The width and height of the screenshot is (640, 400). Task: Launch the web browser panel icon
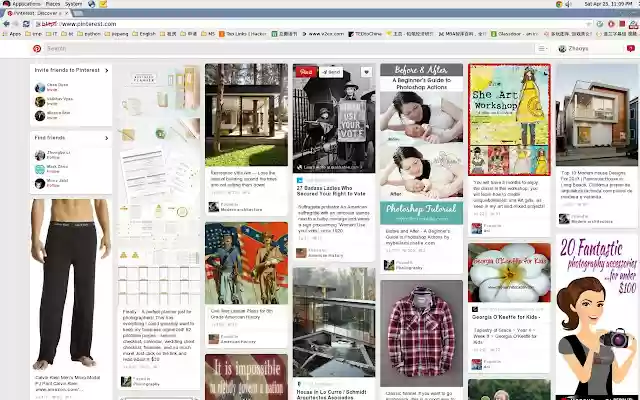[x=92, y=4]
